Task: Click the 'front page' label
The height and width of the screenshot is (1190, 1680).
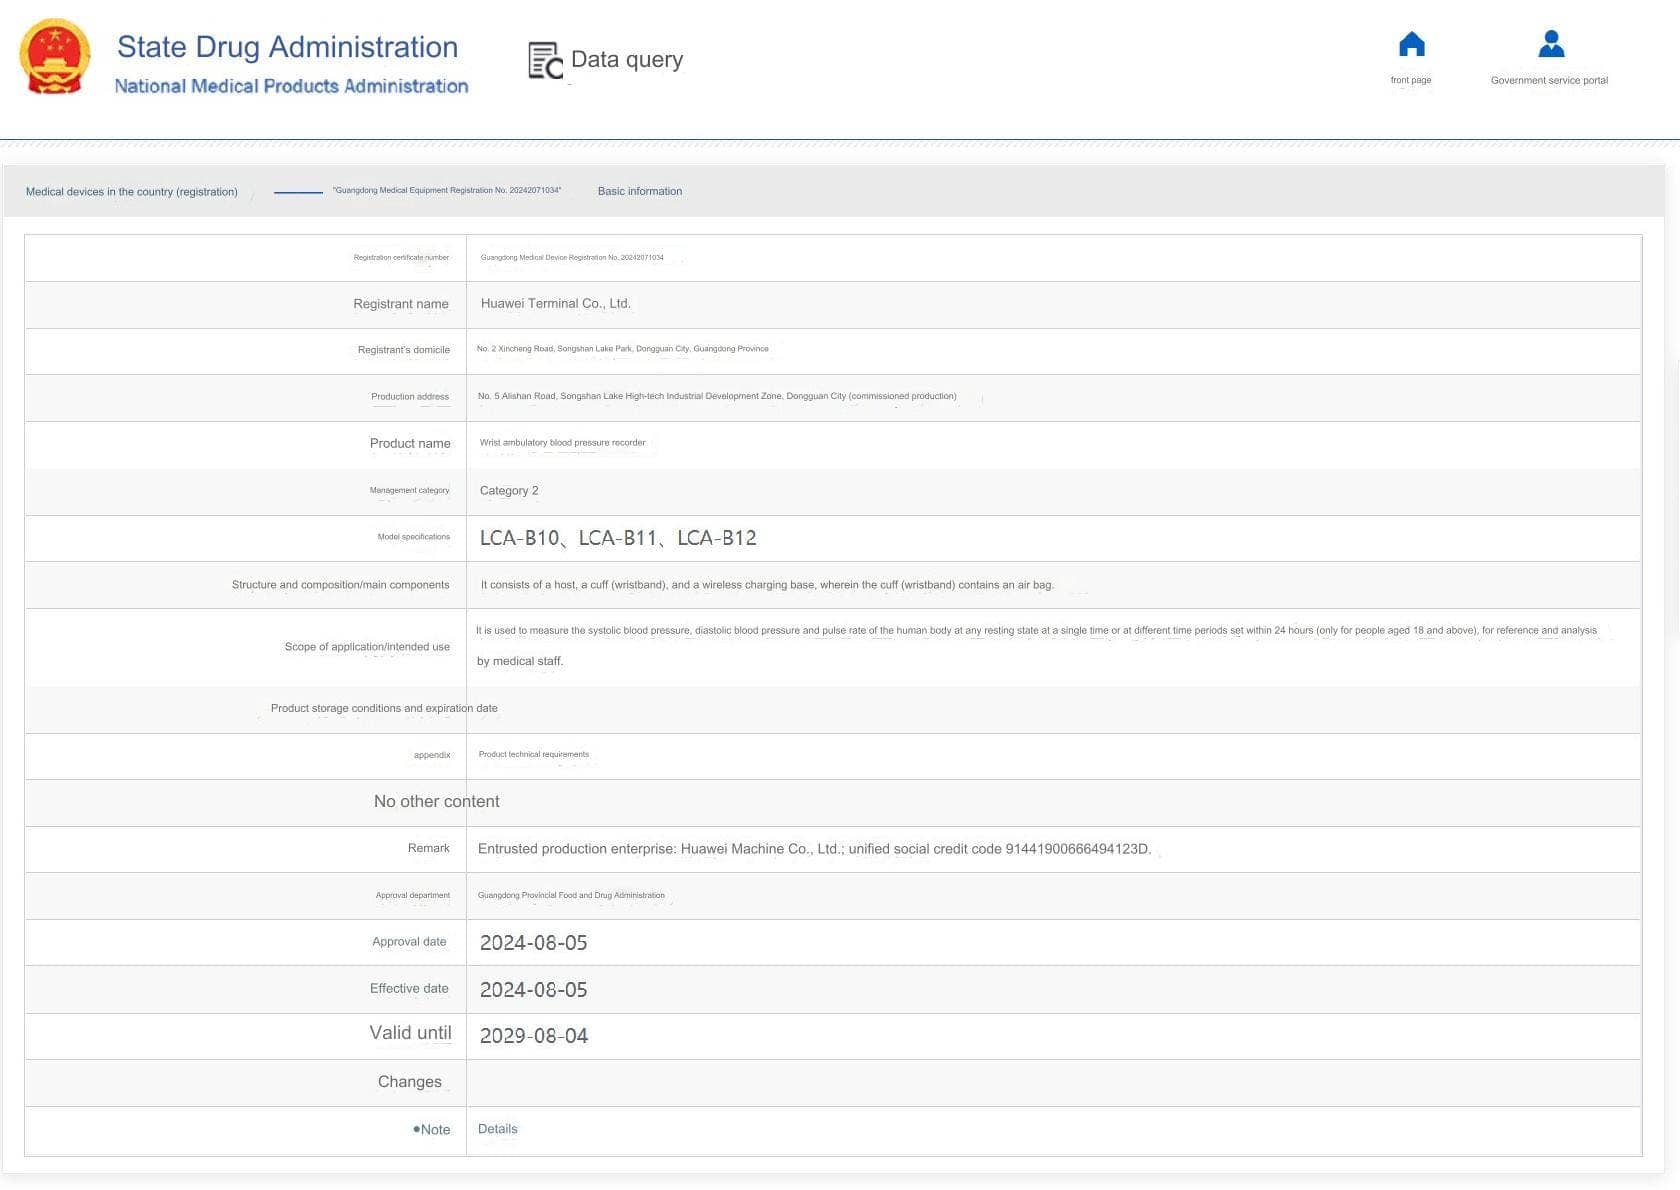Action: 1410,80
